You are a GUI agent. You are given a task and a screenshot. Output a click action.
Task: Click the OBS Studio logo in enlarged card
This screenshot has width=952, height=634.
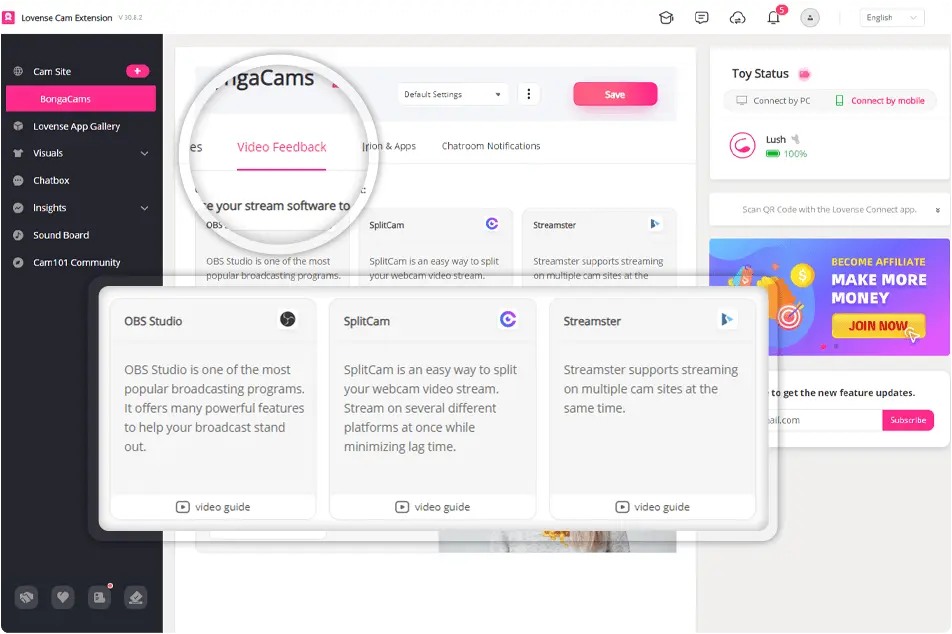288,319
